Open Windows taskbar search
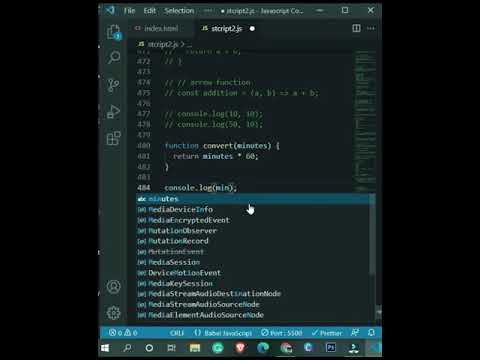The height and width of the screenshot is (360, 480). click(x=127, y=348)
